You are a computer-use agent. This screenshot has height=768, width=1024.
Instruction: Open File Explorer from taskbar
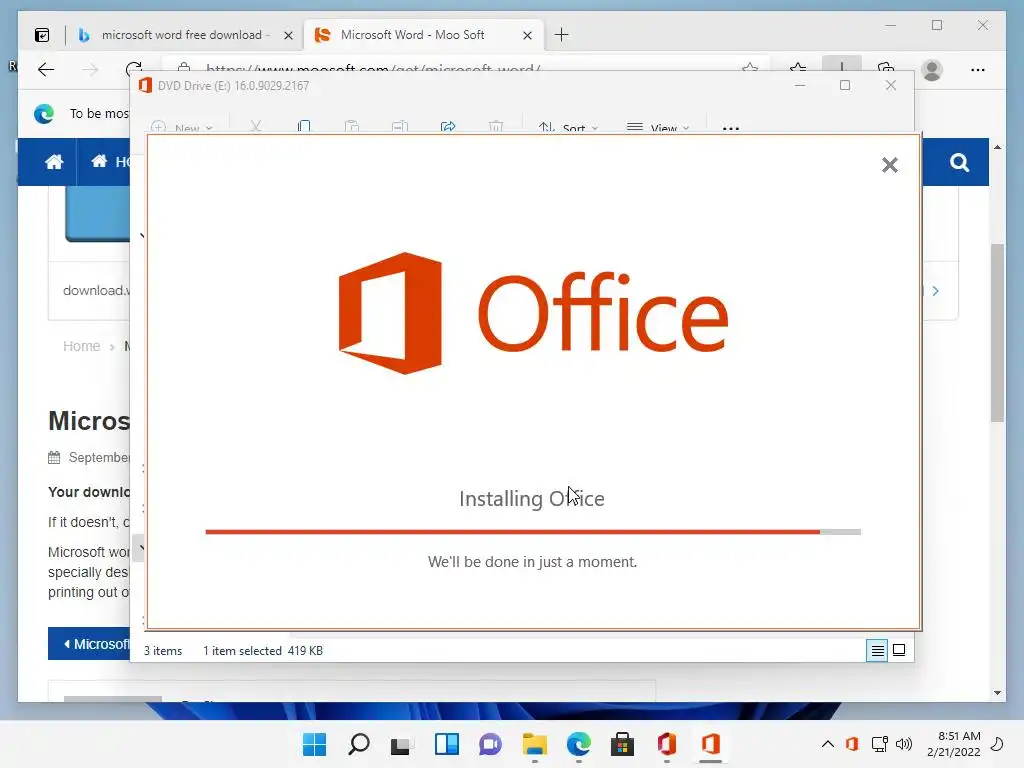tap(534, 744)
